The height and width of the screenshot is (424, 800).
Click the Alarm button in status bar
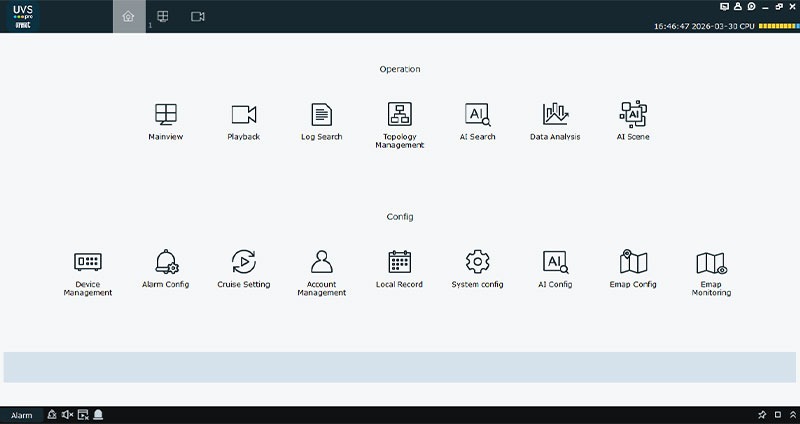click(x=21, y=415)
